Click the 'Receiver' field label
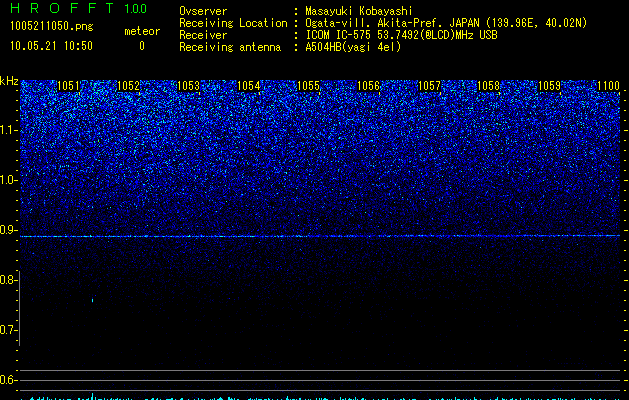This screenshot has width=629, height=400. 203,35
